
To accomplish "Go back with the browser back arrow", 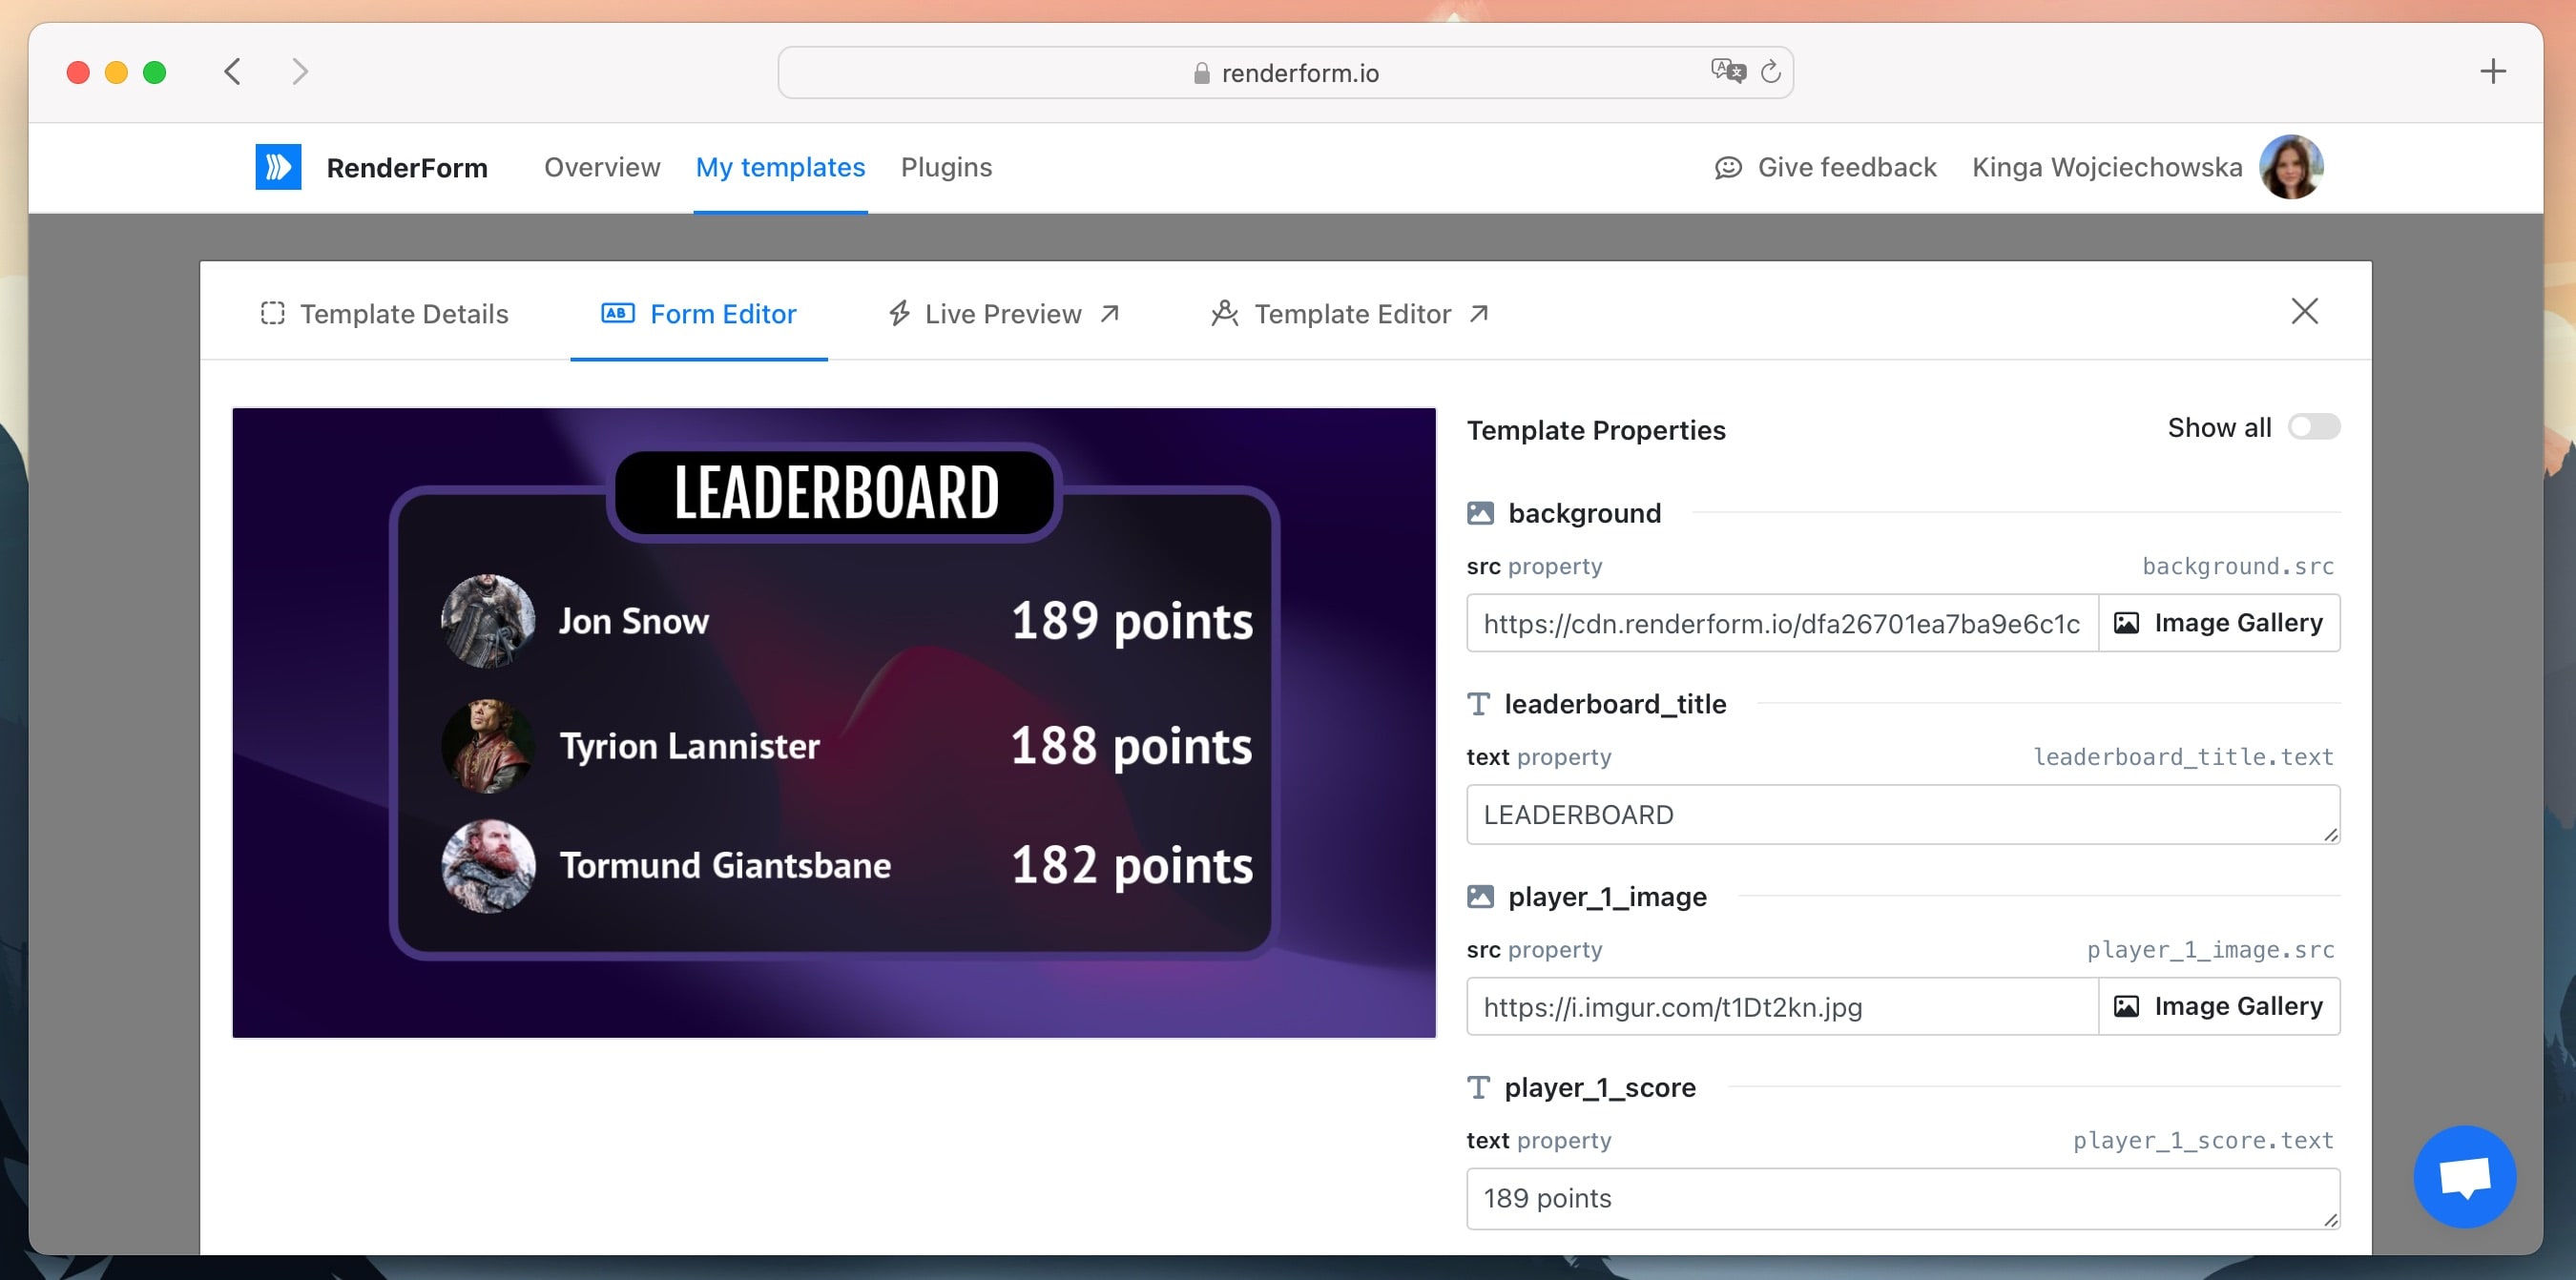I will pyautogui.click(x=233, y=72).
